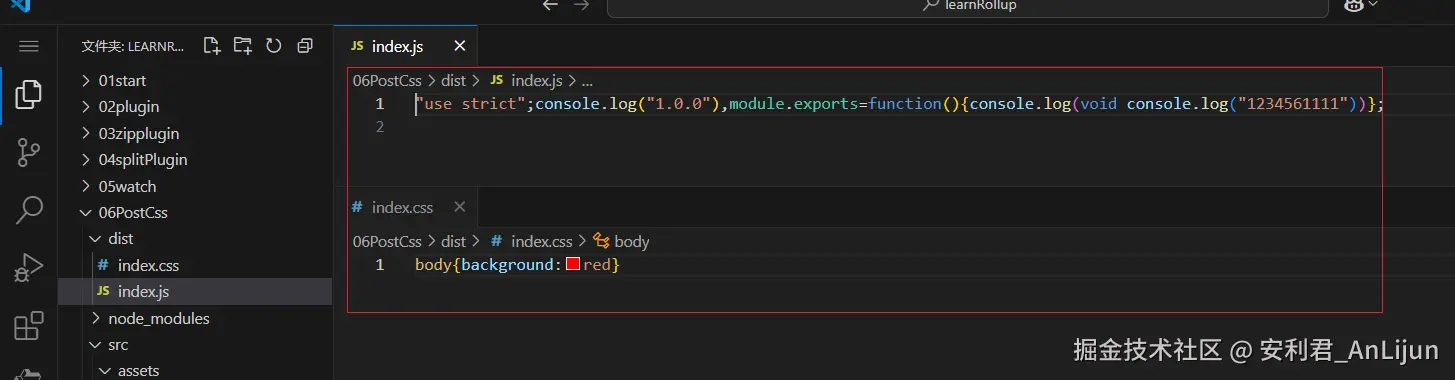Viewport: 1455px width, 380px height.
Task: Collapse the src folder in the tree
Action: click(118, 345)
